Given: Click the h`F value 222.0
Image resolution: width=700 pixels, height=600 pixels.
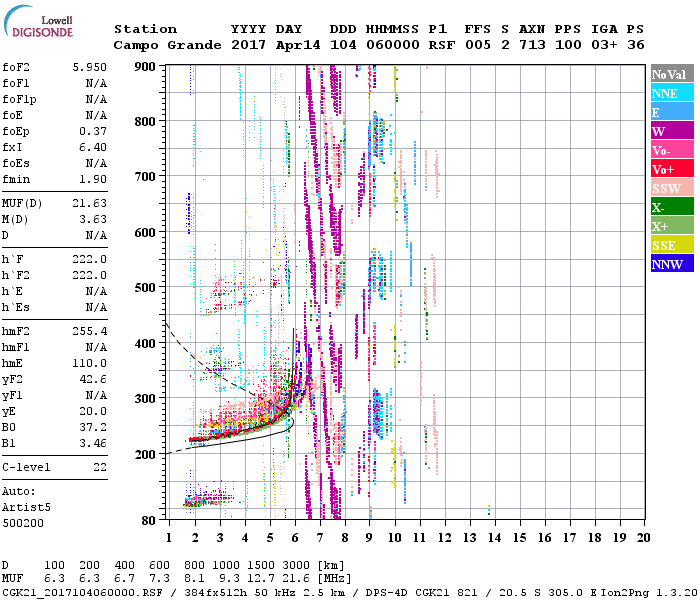Looking at the screenshot, I should point(90,259).
